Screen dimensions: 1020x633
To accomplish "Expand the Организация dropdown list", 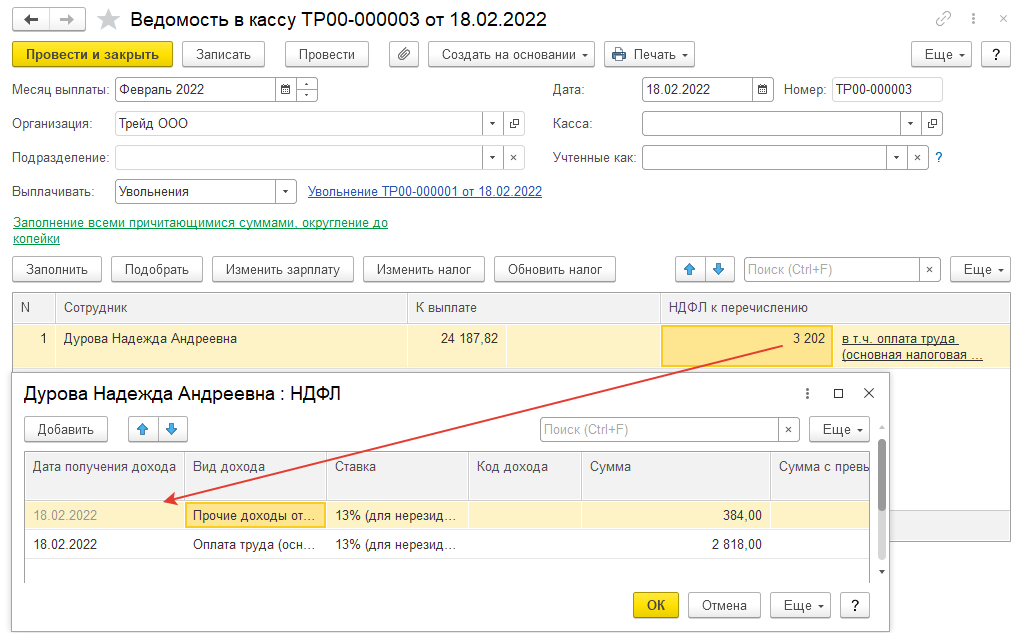I will click(x=492, y=124).
